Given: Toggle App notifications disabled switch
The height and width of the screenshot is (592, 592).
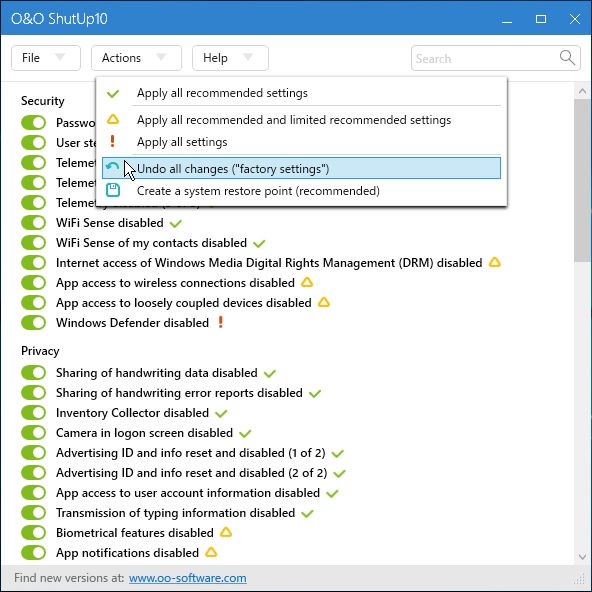Looking at the screenshot, I should point(33,553).
